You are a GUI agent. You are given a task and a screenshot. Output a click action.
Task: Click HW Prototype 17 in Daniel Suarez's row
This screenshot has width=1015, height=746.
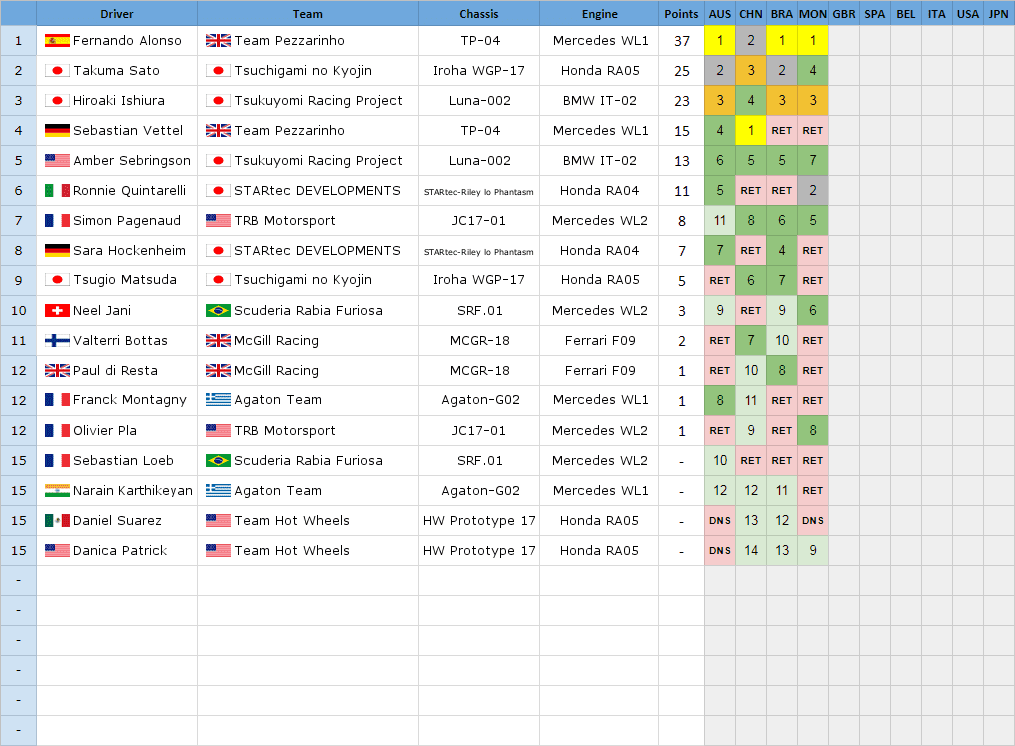tap(479, 521)
